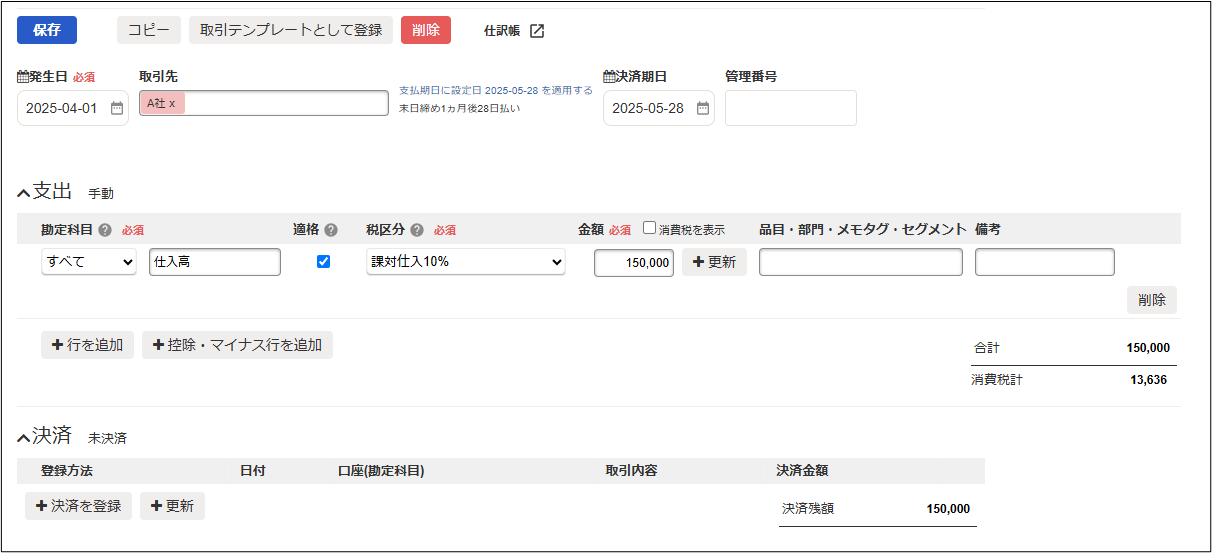Enable the 消費税を表示 checkbox
The width and height of the screenshot is (1212, 553).
coord(650,228)
